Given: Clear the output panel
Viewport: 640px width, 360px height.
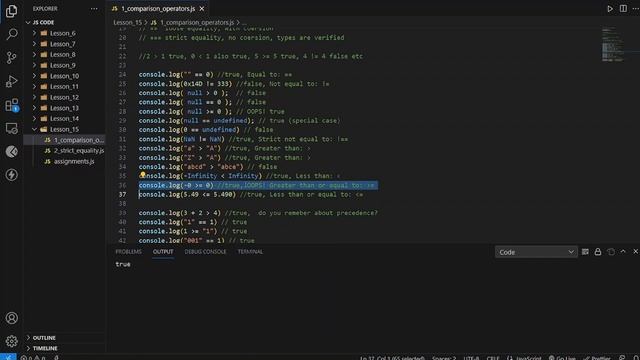Looking at the screenshot, I should (x=585, y=252).
